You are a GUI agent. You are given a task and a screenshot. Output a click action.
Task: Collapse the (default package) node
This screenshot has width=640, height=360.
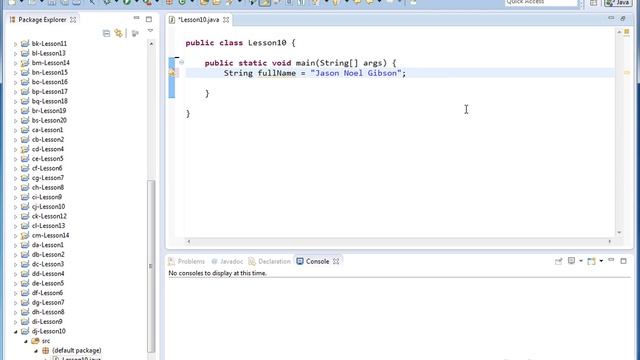tap(36, 351)
